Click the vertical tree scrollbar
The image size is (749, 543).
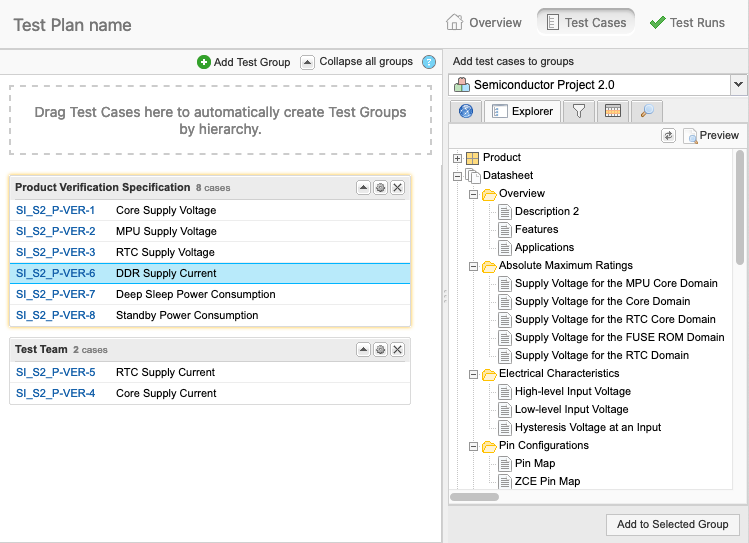click(740, 207)
